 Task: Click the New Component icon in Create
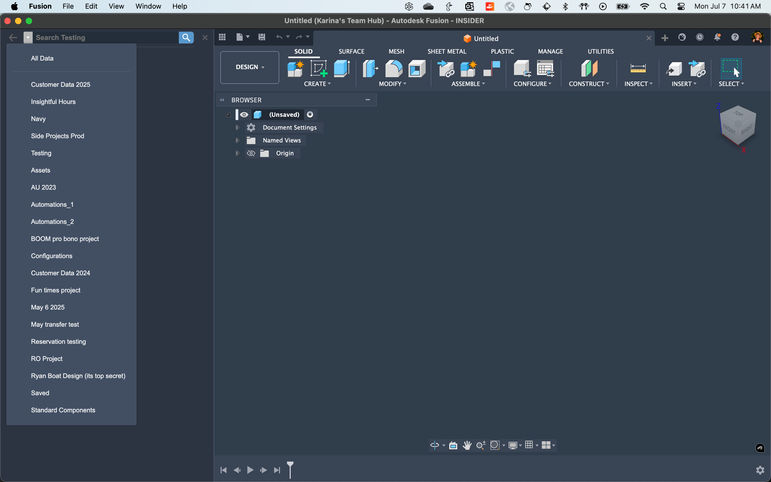click(x=296, y=69)
